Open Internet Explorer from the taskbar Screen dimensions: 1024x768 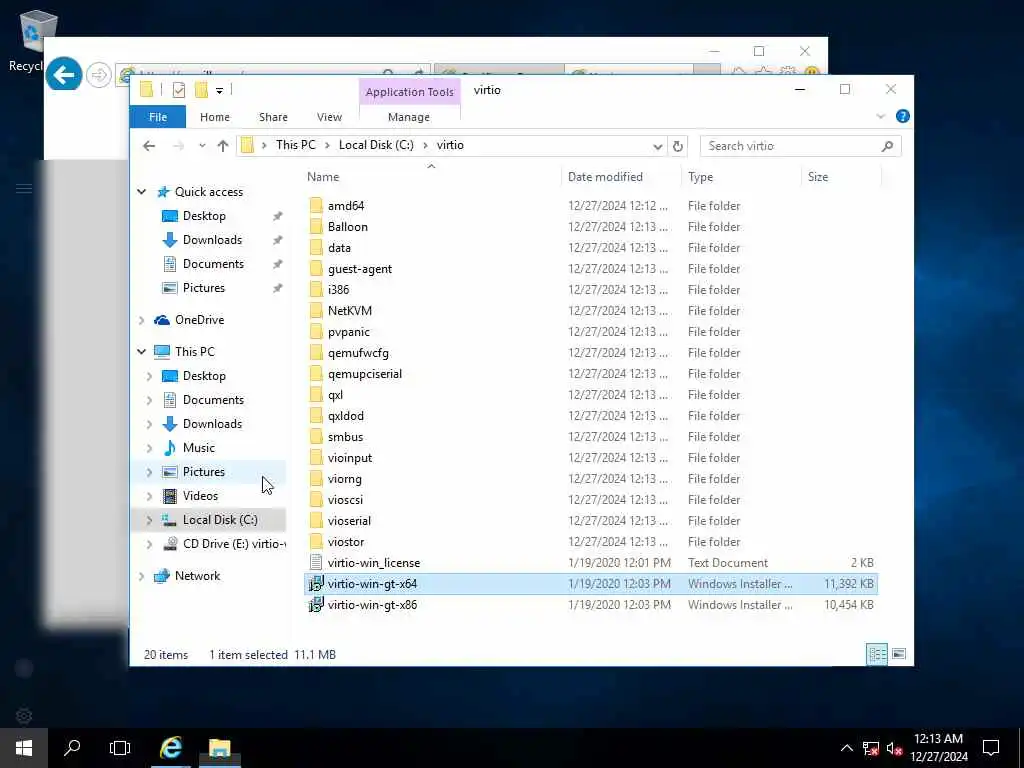pyautogui.click(x=170, y=748)
